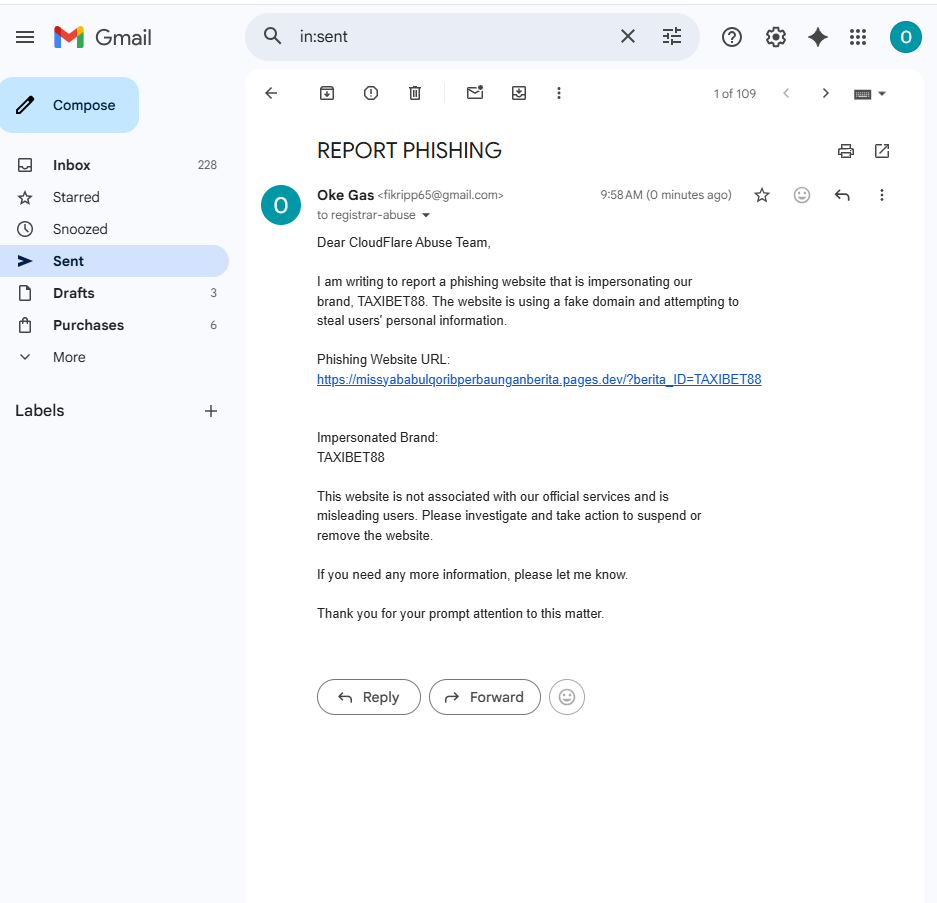The image size is (937, 903).
Task: Click the '1 of 109' counter
Action: coord(734,94)
